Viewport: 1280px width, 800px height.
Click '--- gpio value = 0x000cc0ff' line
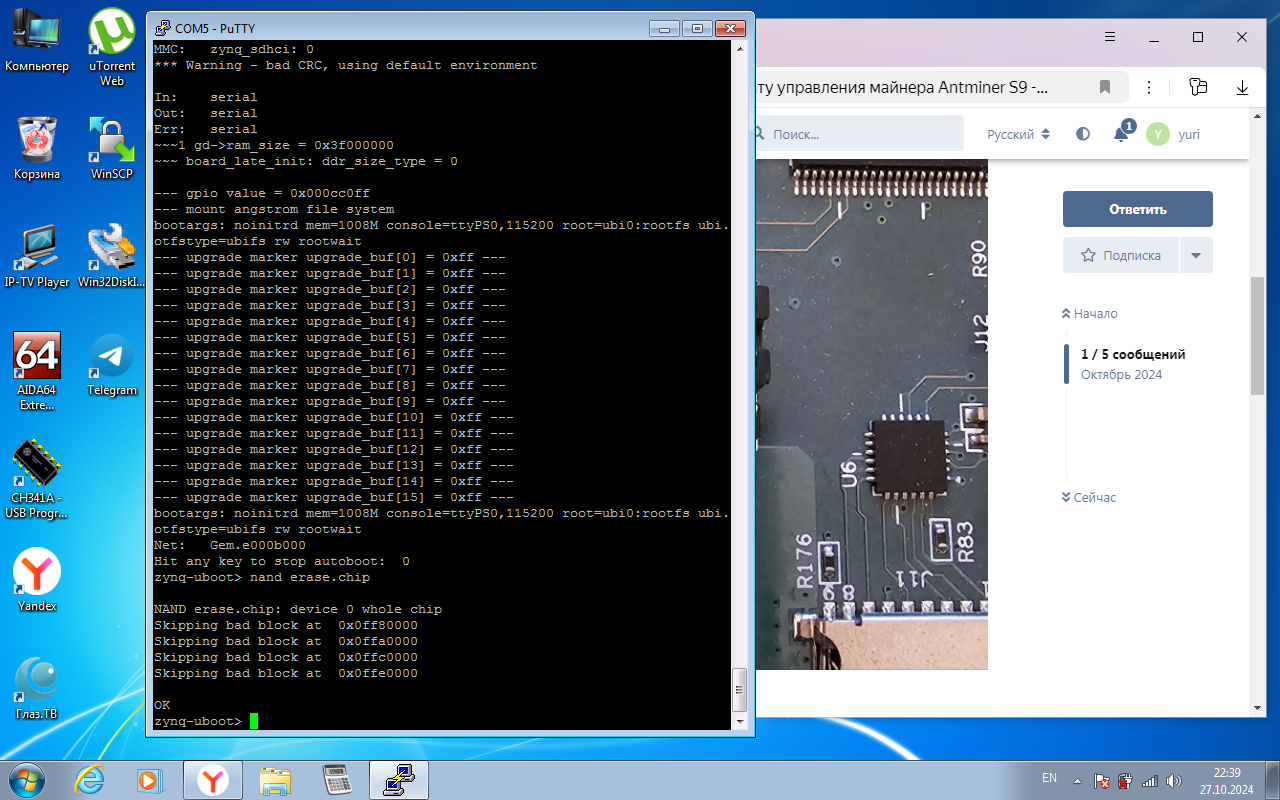point(262,193)
